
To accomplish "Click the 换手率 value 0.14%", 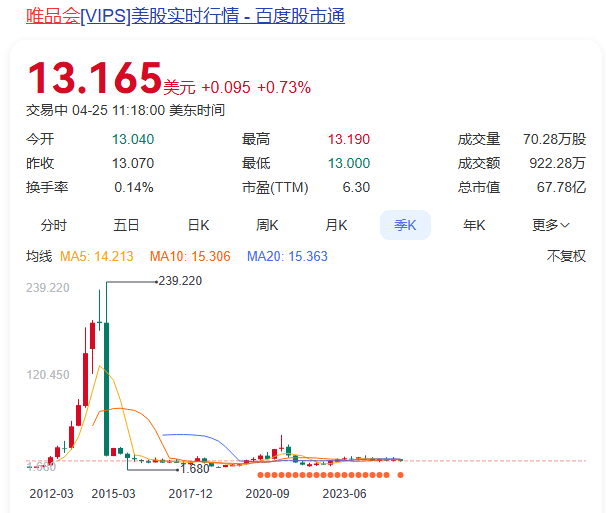I will click(x=134, y=187).
